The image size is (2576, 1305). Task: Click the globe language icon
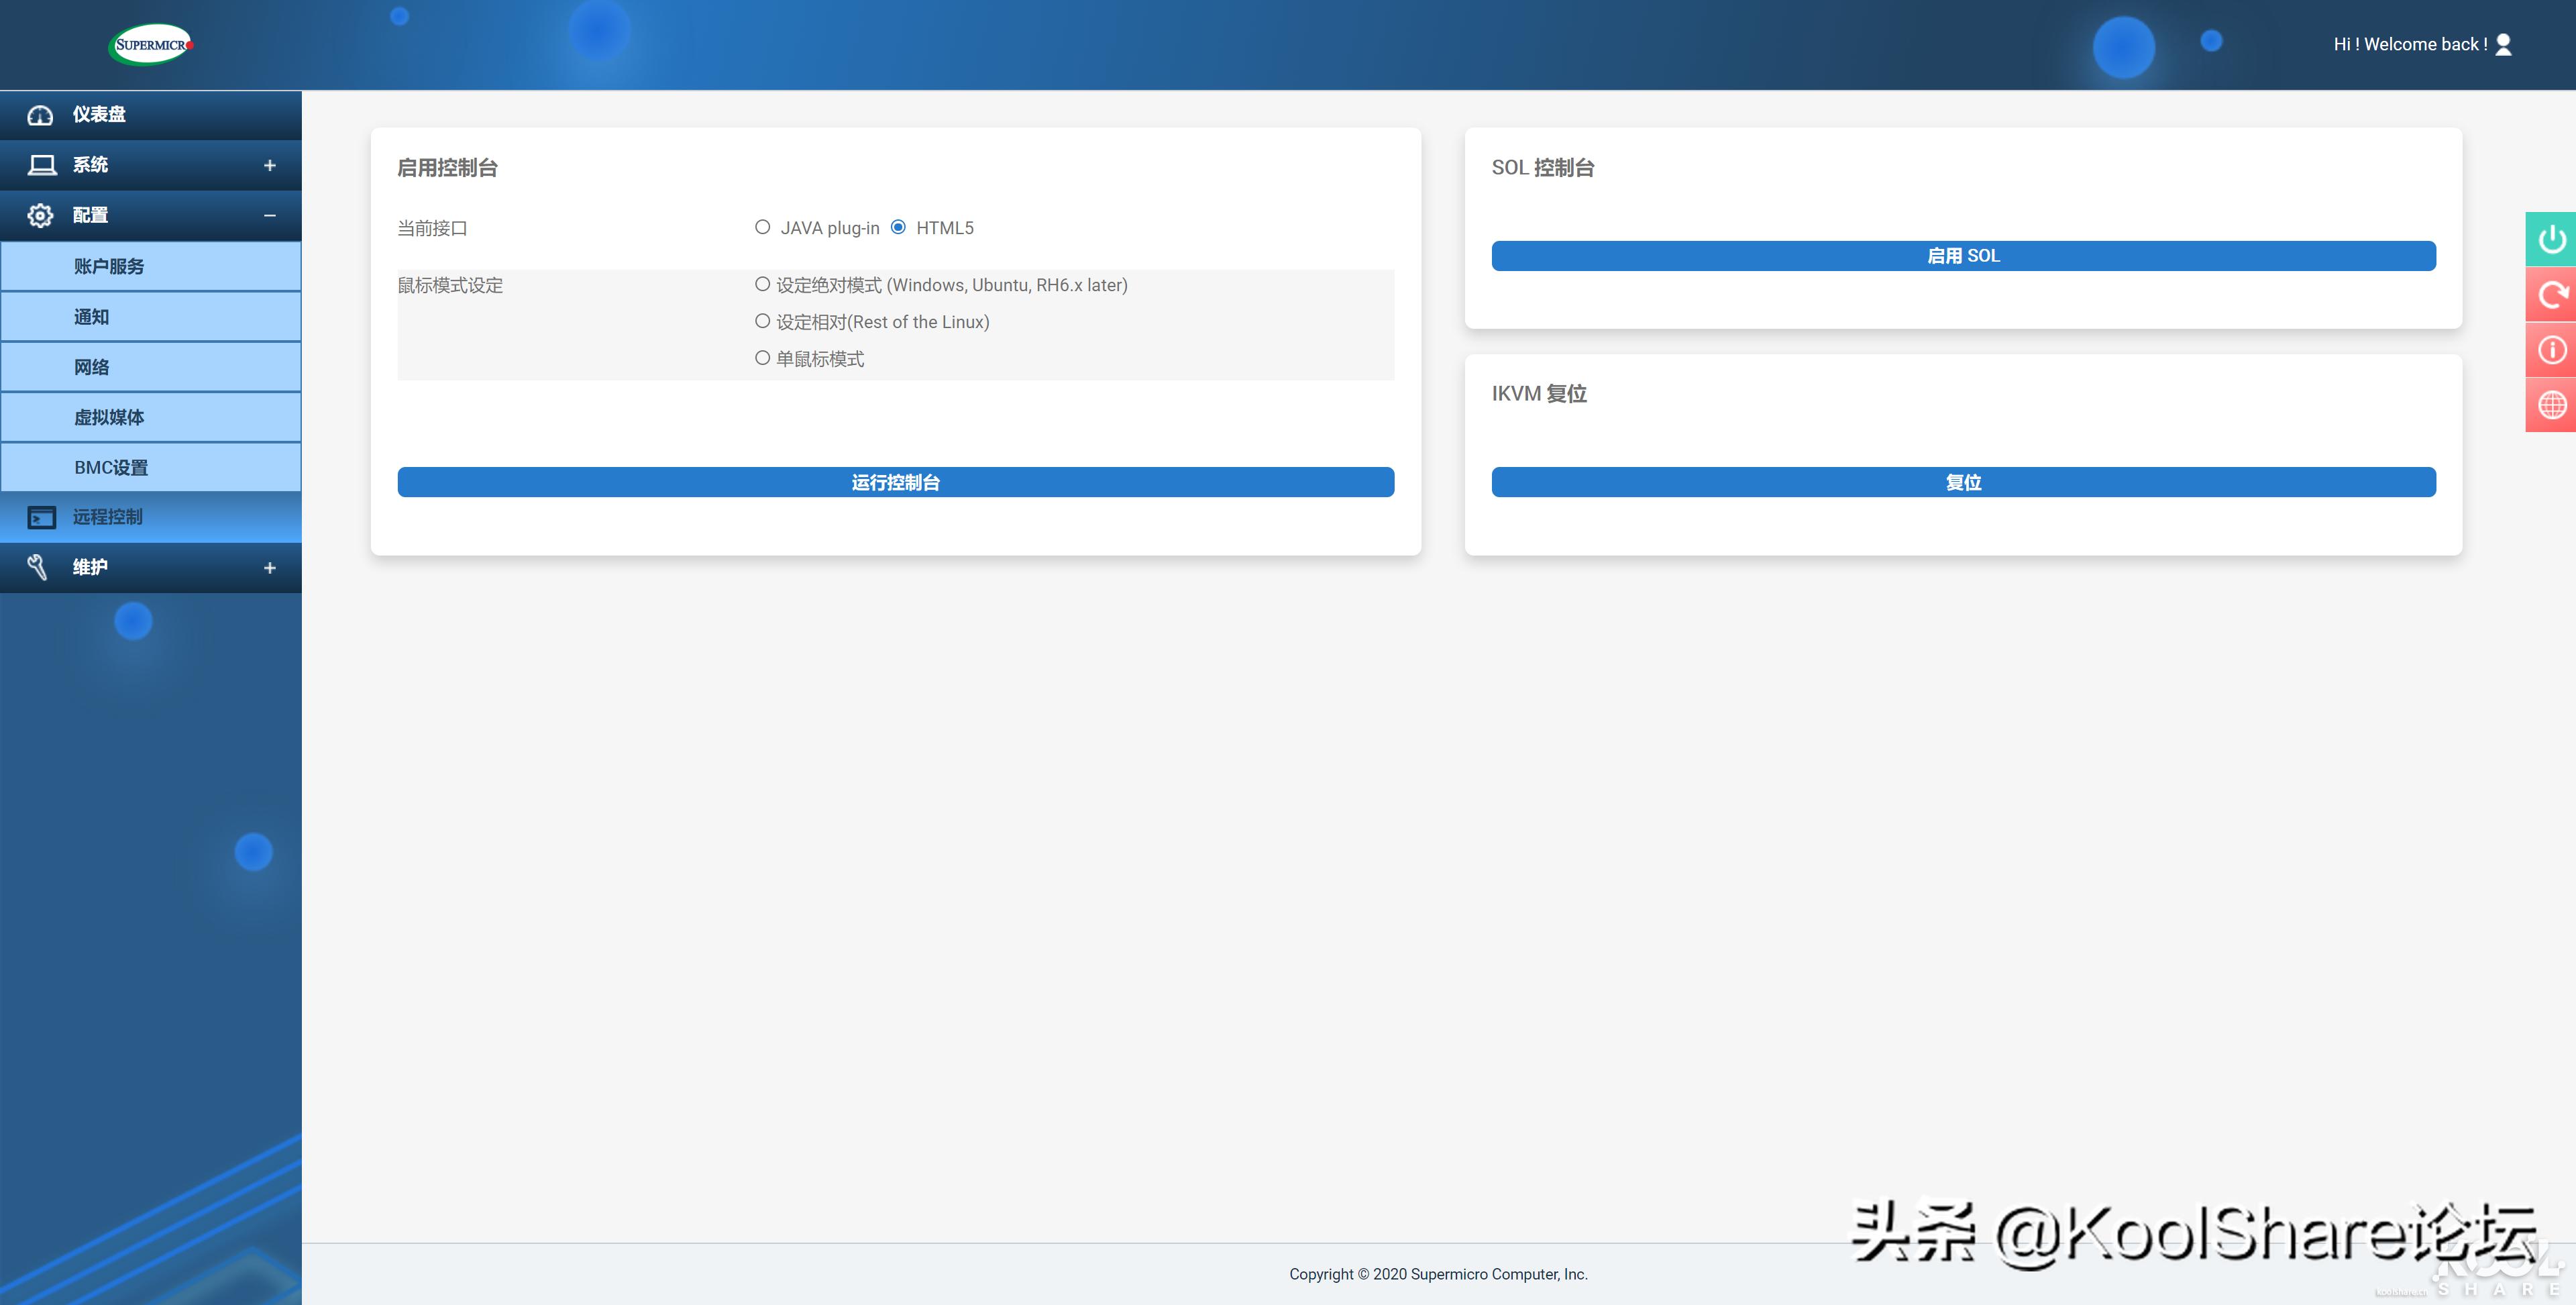(2551, 405)
